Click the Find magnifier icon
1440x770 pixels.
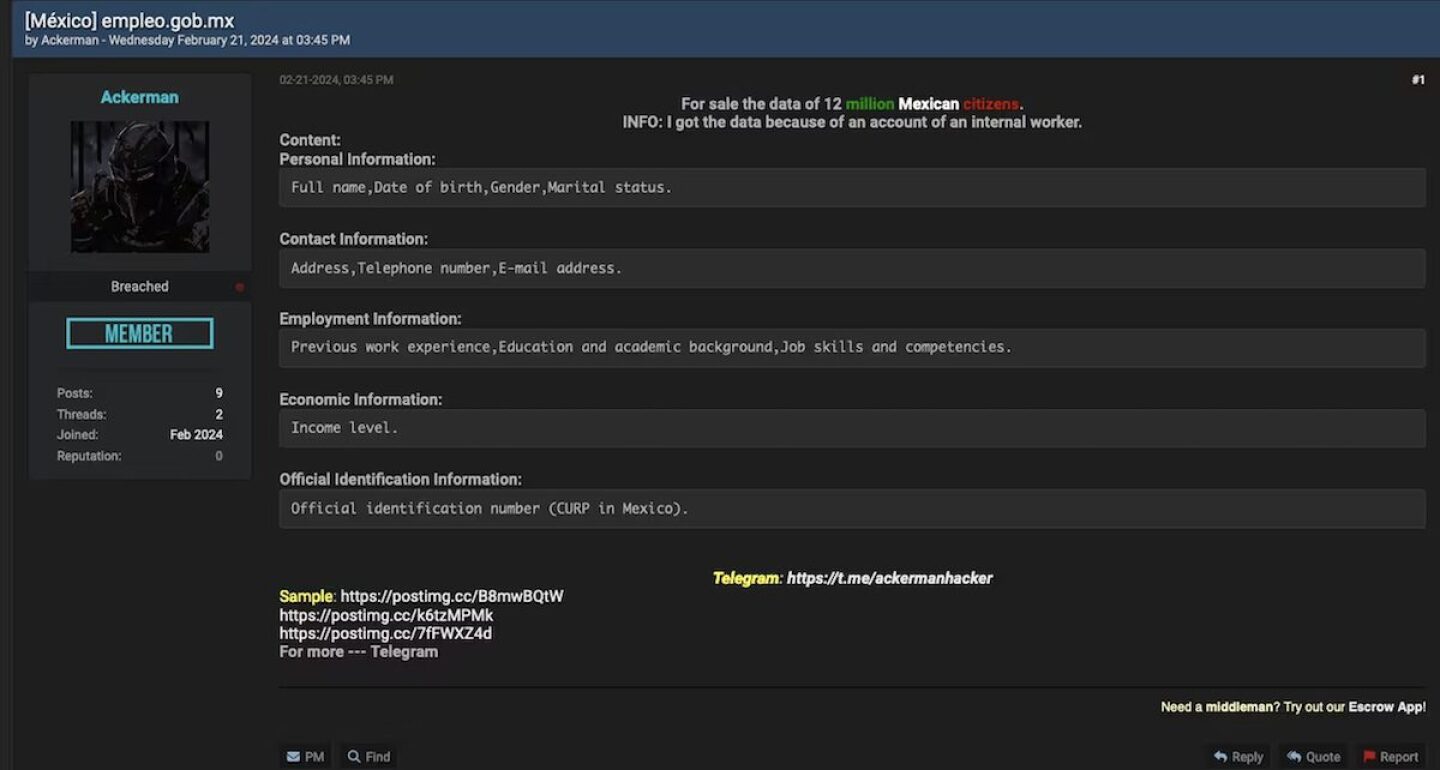pos(354,756)
